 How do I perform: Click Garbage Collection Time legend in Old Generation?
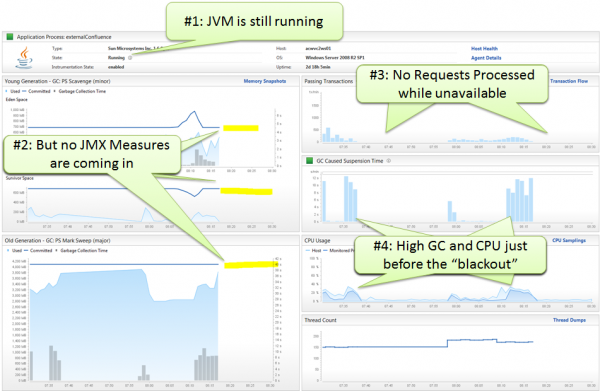click(x=82, y=250)
